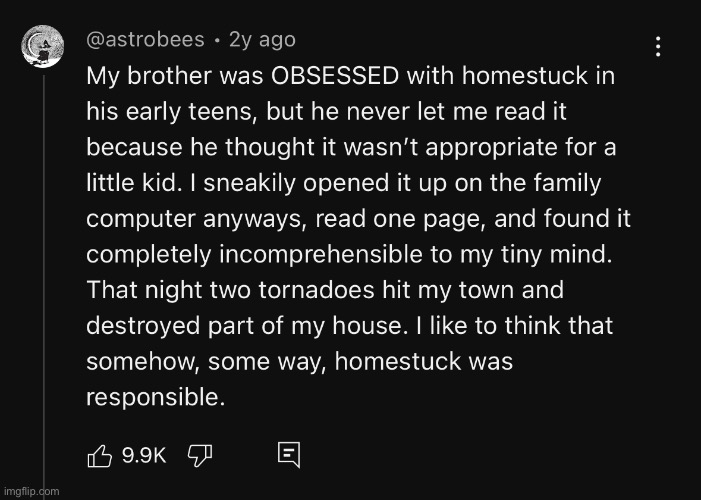Open the astrobees profile picture

coord(43,47)
